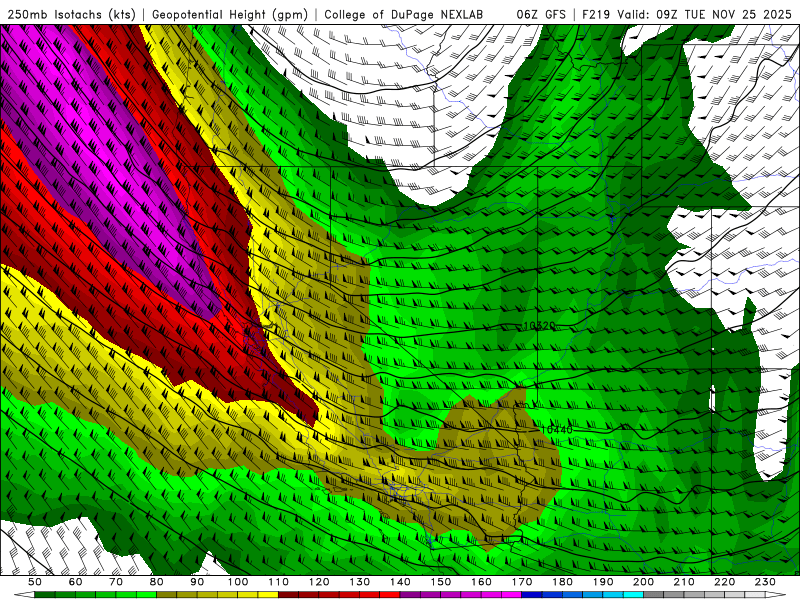Click the 60 value on the color scale
Image resolution: width=800 pixels, height=600 pixels.
pos(75,582)
